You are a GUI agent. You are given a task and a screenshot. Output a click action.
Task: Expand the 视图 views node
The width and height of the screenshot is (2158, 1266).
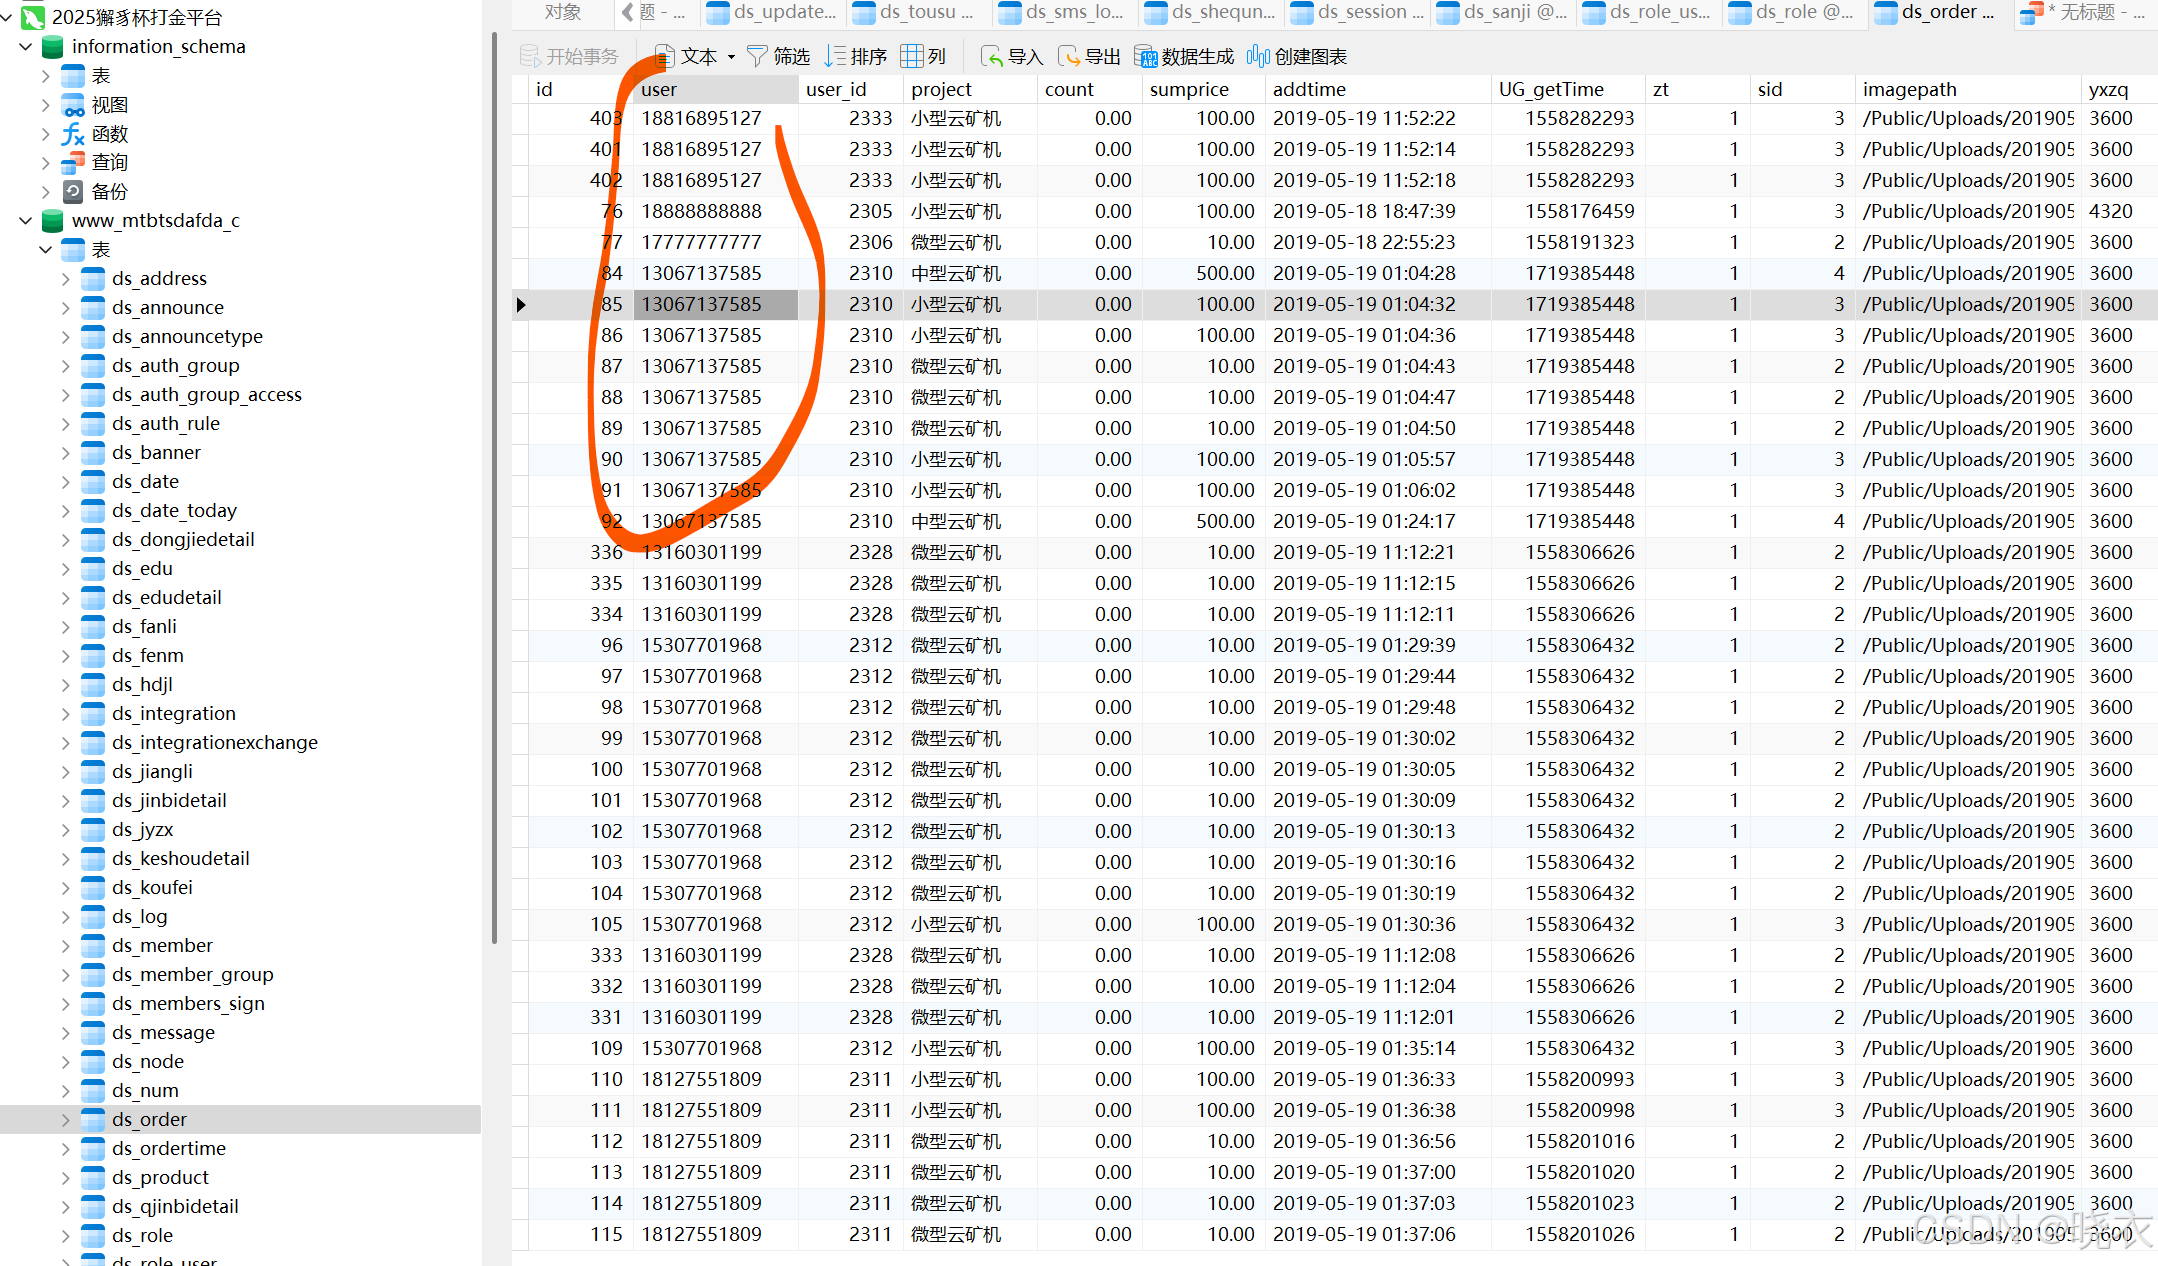pyautogui.click(x=46, y=105)
